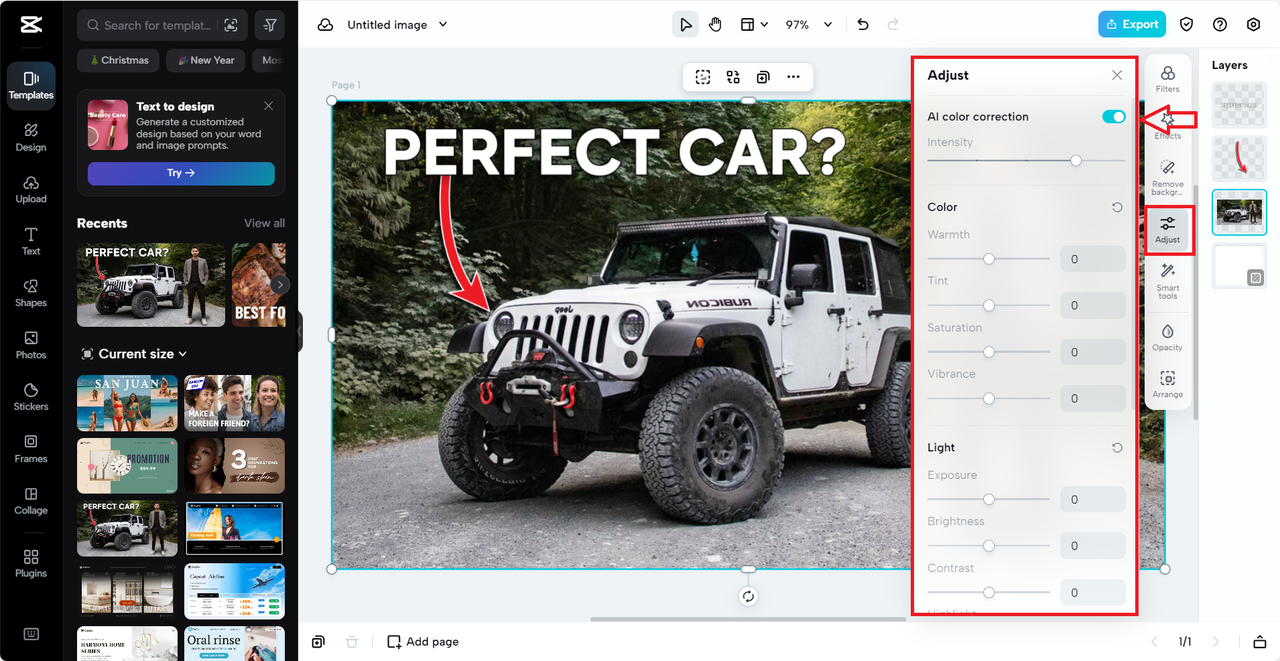1280x661 pixels.
Task: Click the Export button
Action: click(1132, 24)
